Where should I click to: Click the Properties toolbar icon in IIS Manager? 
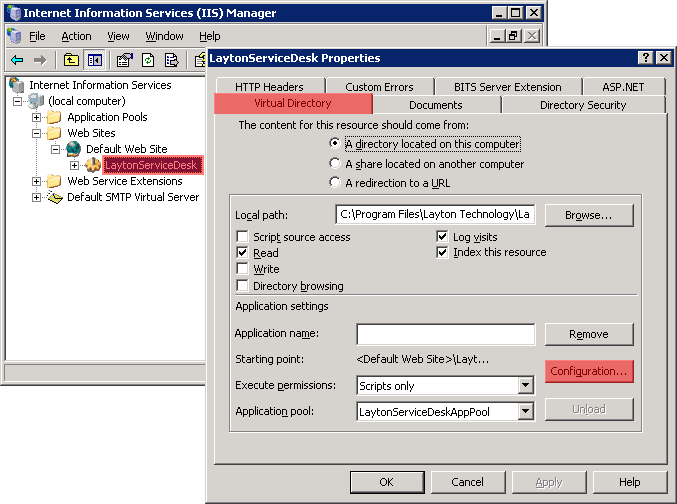tap(125, 60)
